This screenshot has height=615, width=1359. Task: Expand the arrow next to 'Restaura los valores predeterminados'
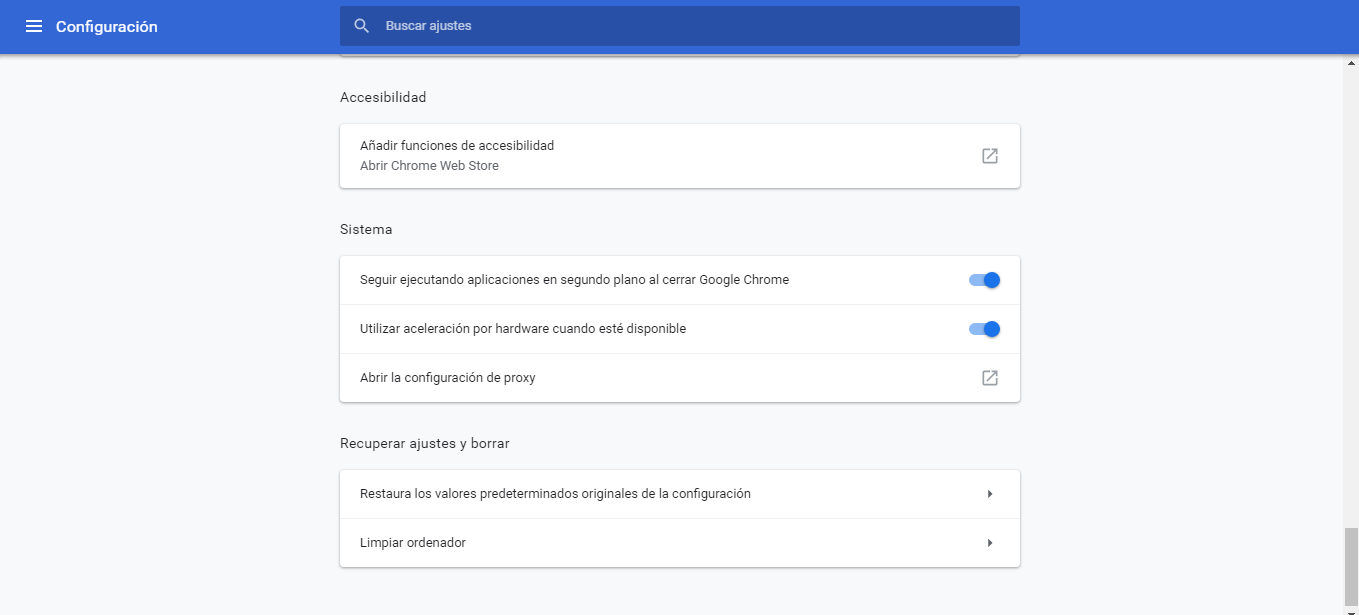[989, 494]
